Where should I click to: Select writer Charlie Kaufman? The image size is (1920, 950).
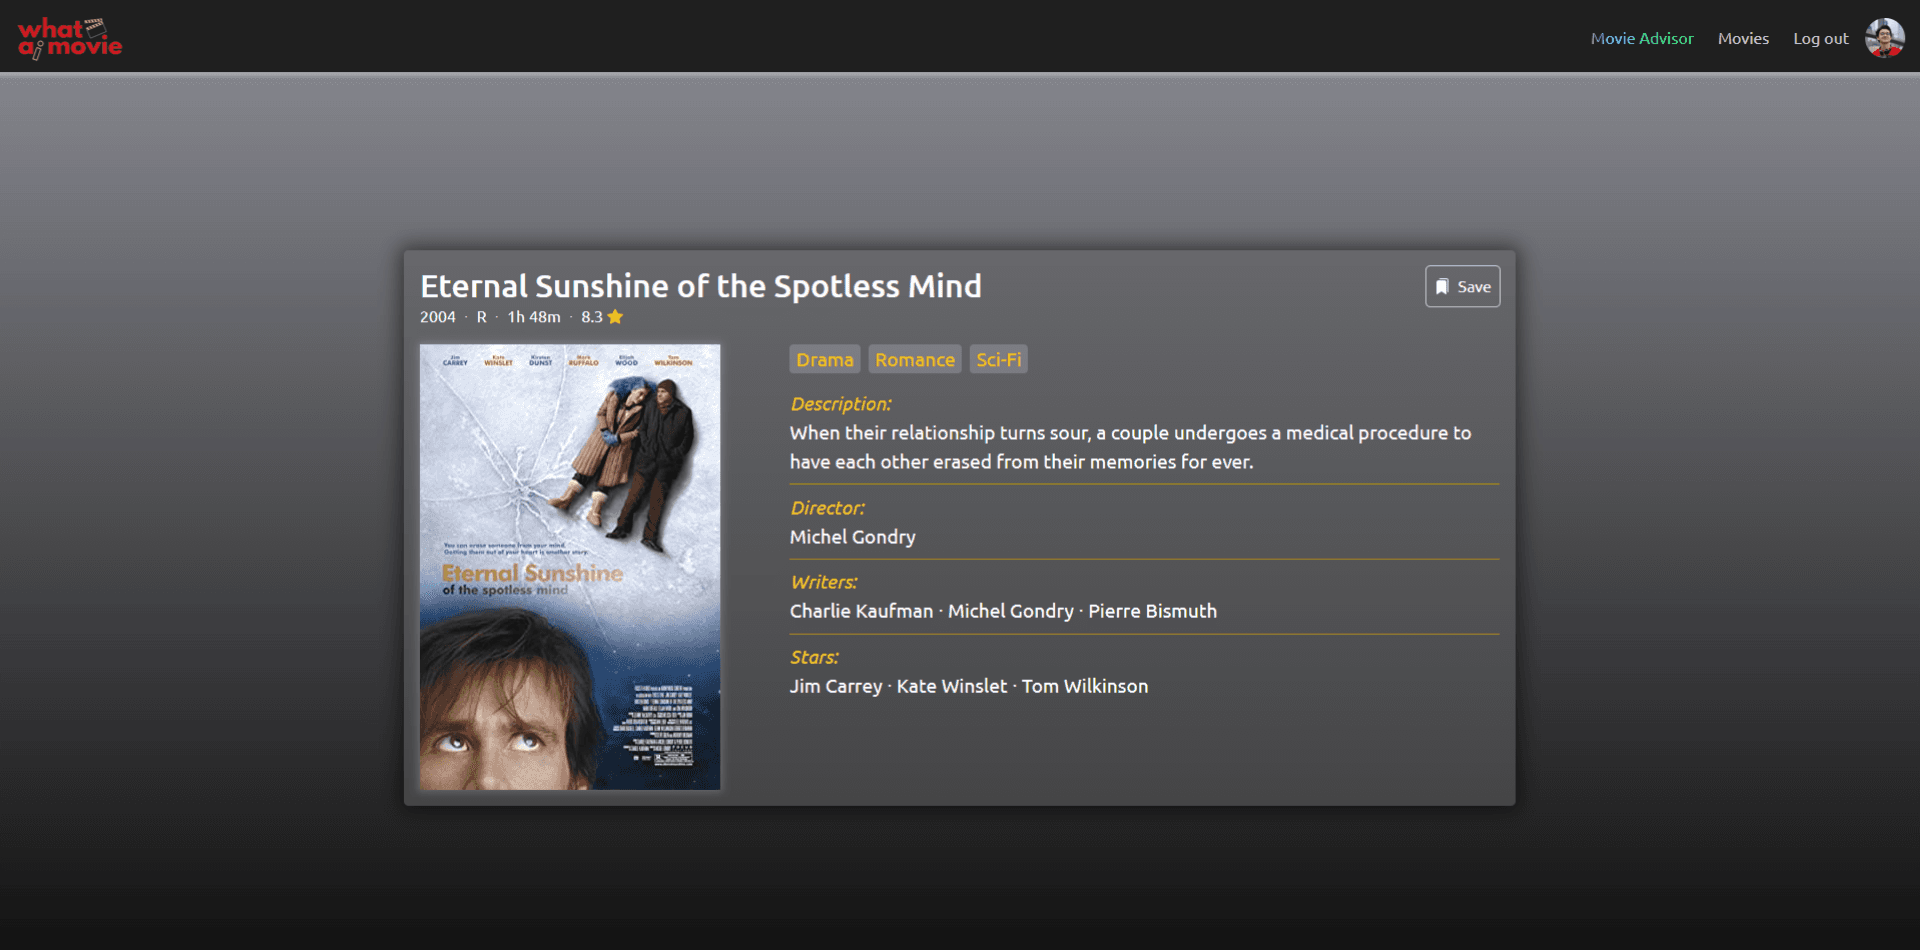(x=861, y=611)
